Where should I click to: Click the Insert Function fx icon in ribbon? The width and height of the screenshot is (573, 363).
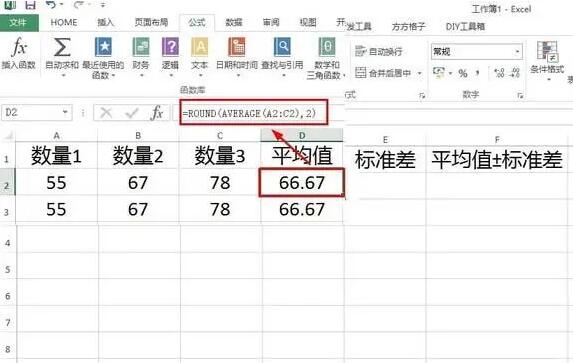coord(19,47)
